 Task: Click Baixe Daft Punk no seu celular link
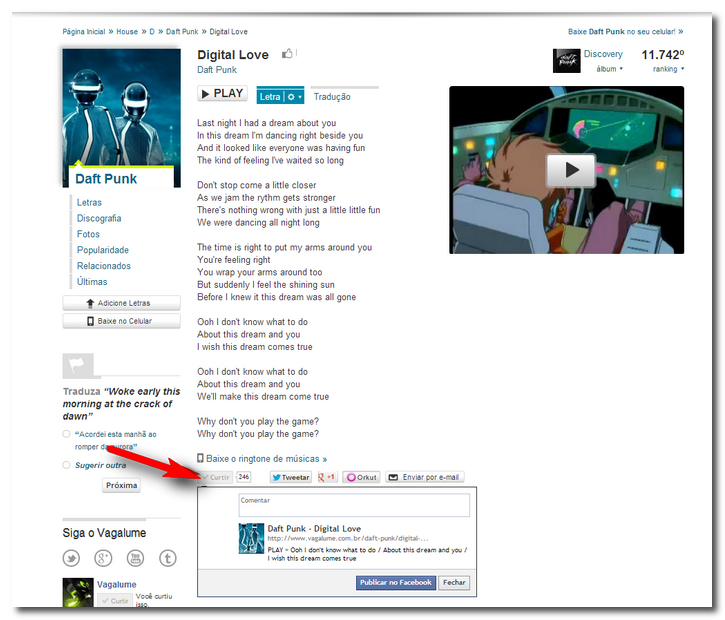point(625,31)
